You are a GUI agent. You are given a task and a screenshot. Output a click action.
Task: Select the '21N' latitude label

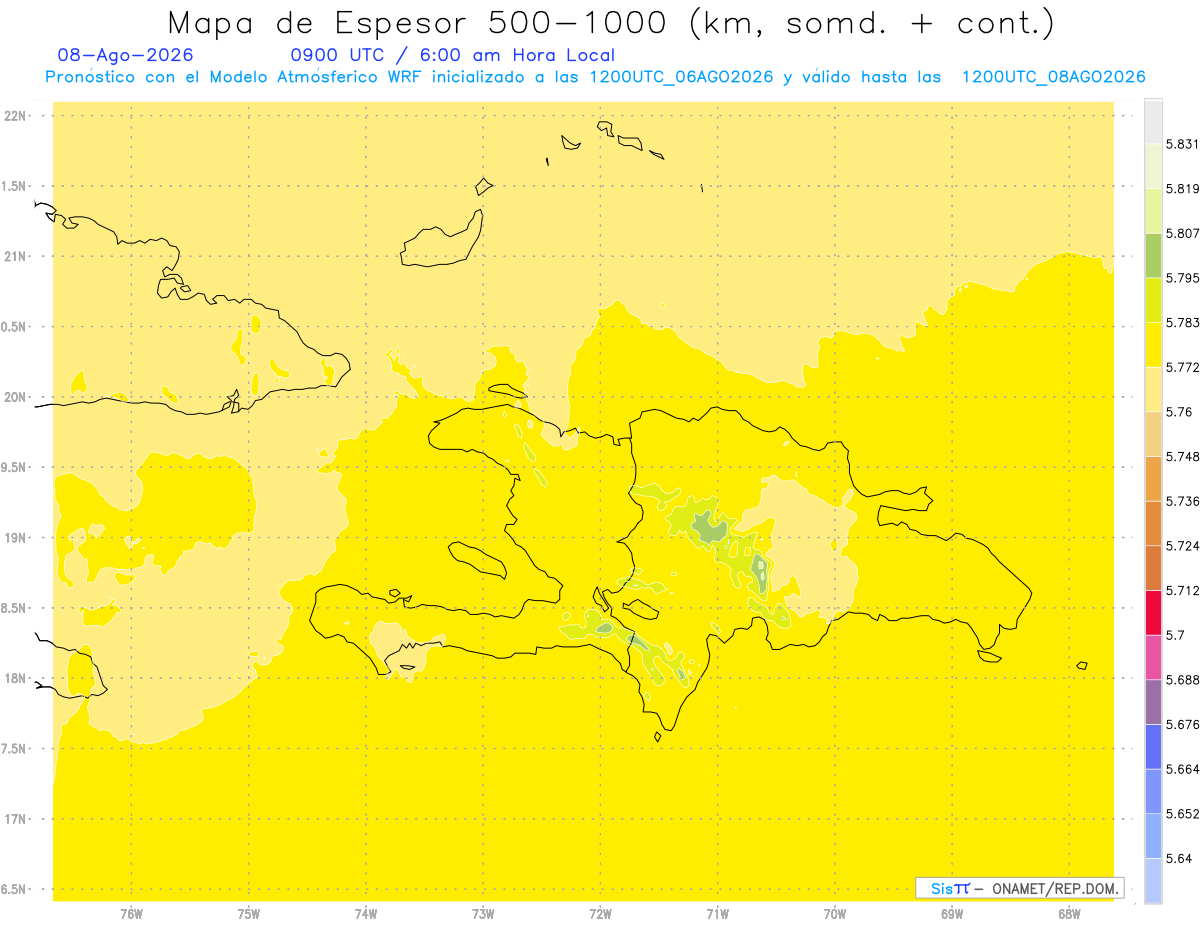(17, 256)
